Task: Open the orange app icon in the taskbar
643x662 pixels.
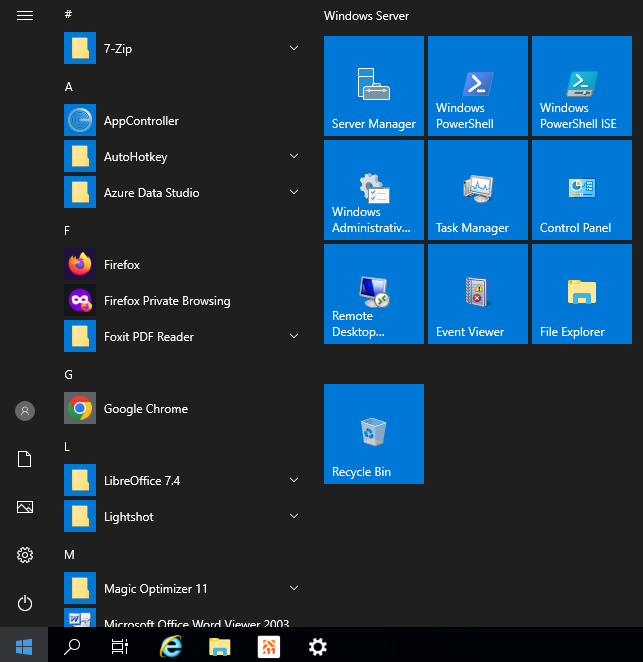Action: click(269, 646)
